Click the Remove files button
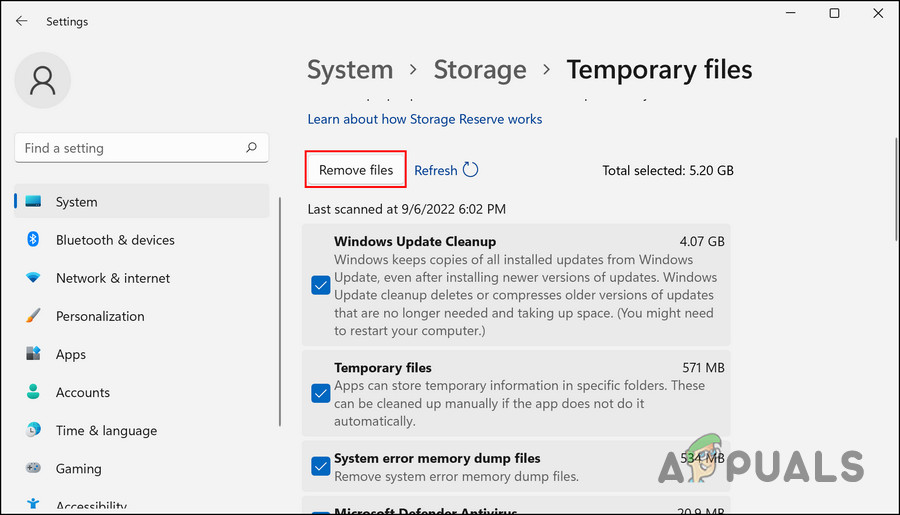 [x=356, y=170]
